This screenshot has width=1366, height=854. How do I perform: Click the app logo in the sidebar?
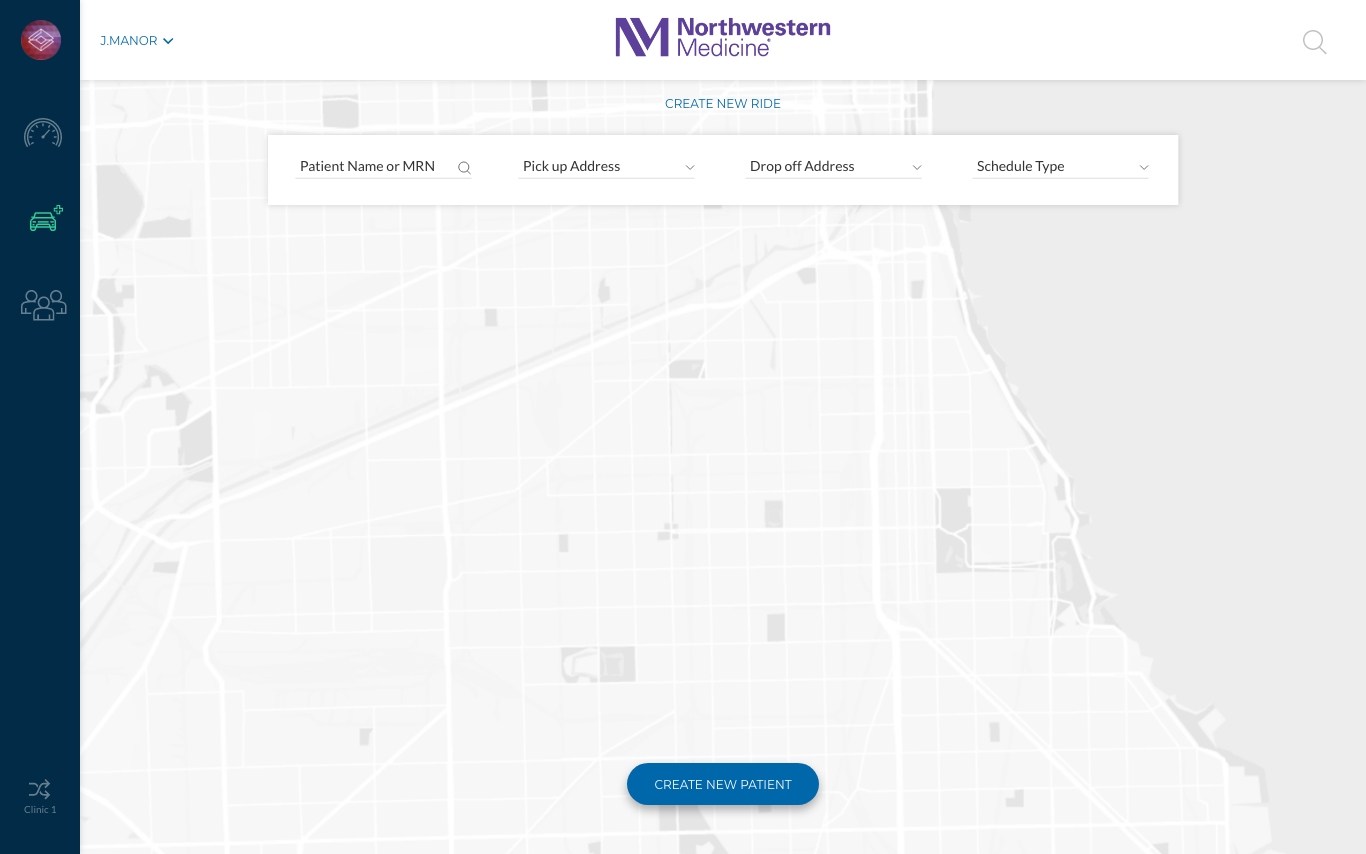coord(41,40)
